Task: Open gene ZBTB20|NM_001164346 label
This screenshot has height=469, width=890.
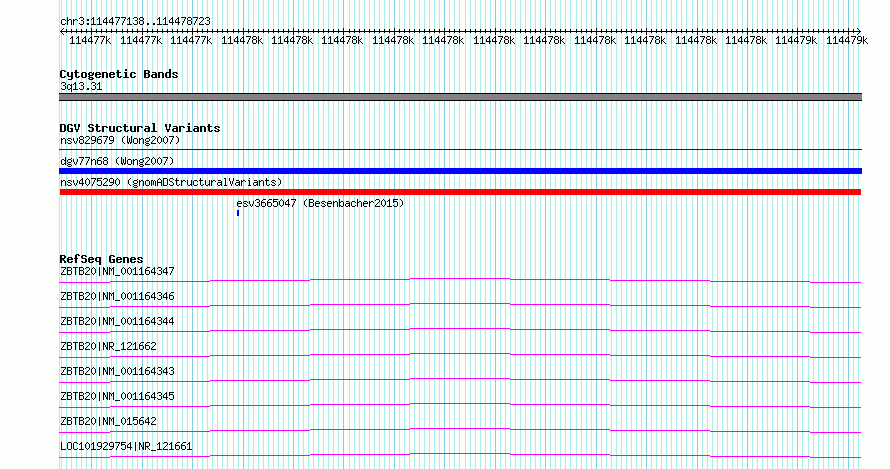Action: [117, 296]
